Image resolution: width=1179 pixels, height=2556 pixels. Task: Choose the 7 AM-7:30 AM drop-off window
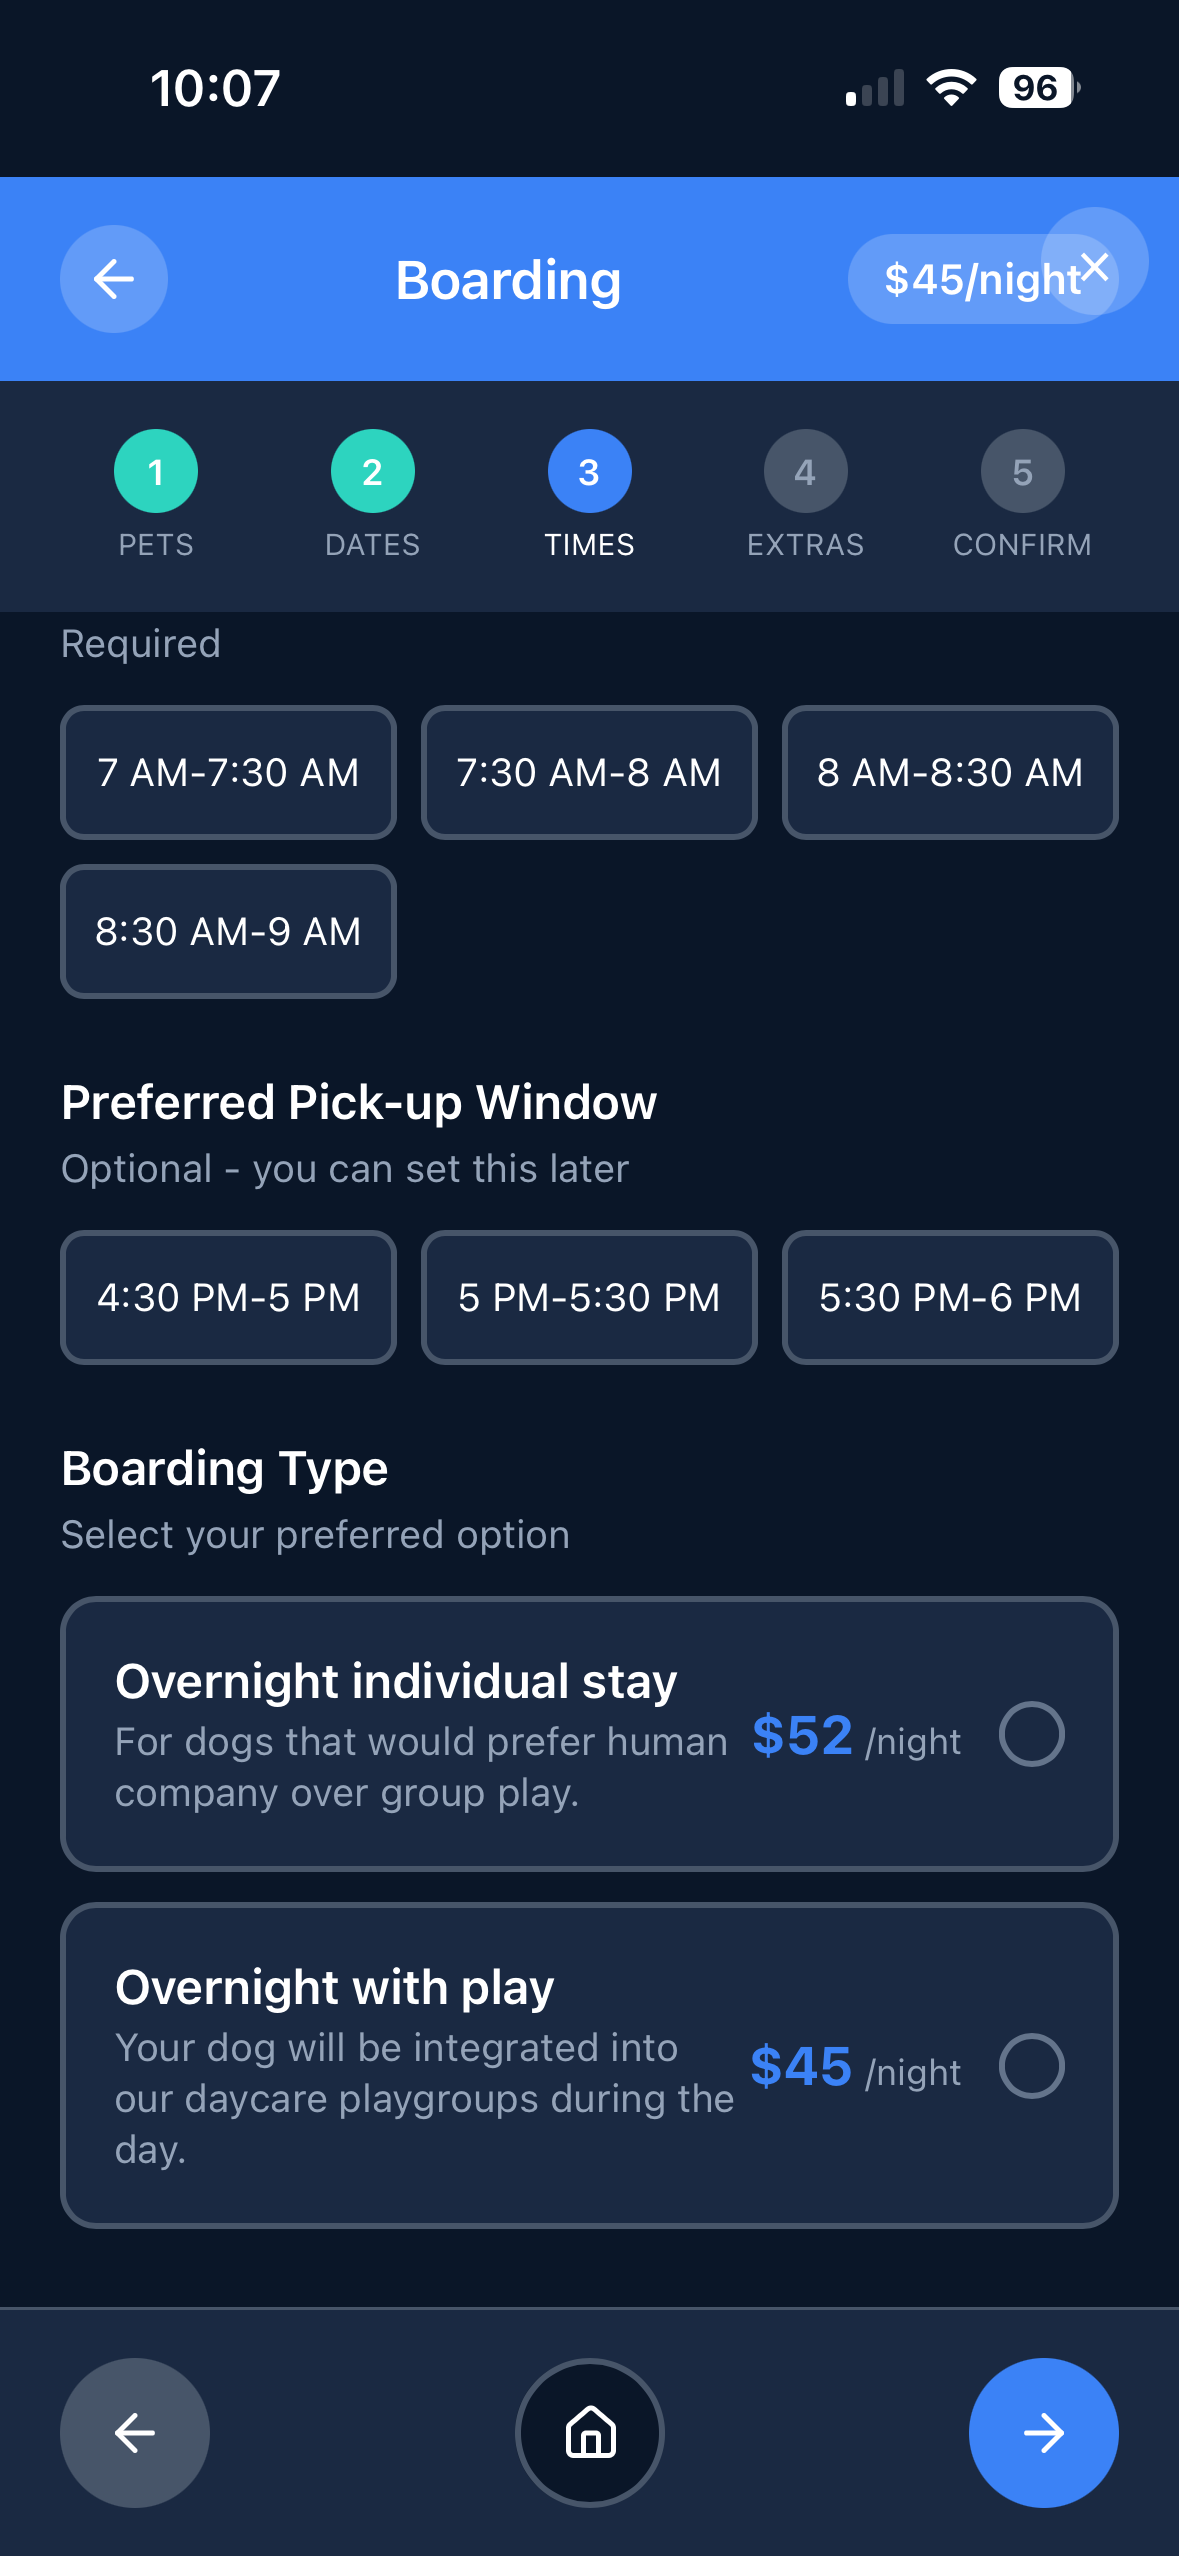(x=228, y=772)
